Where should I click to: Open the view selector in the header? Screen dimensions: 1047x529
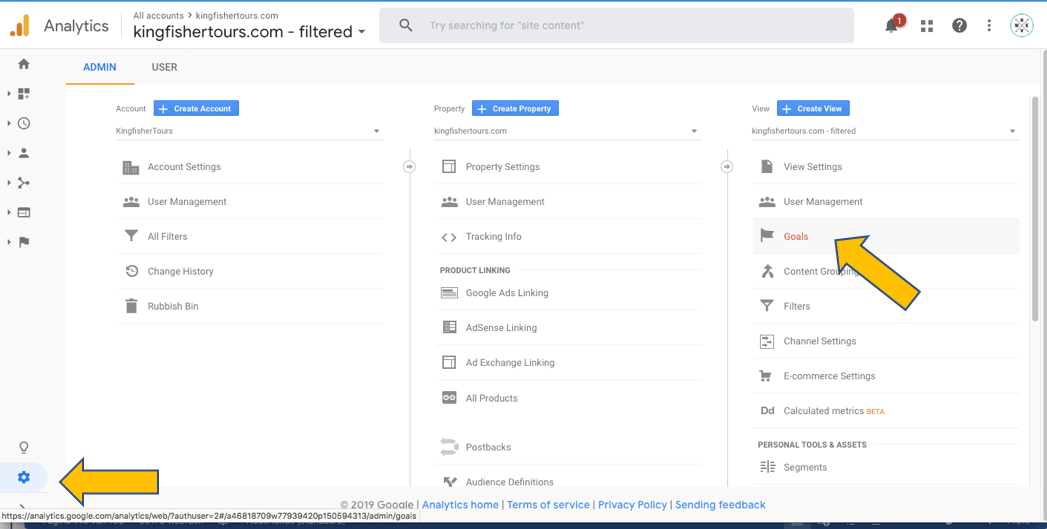tap(250, 31)
